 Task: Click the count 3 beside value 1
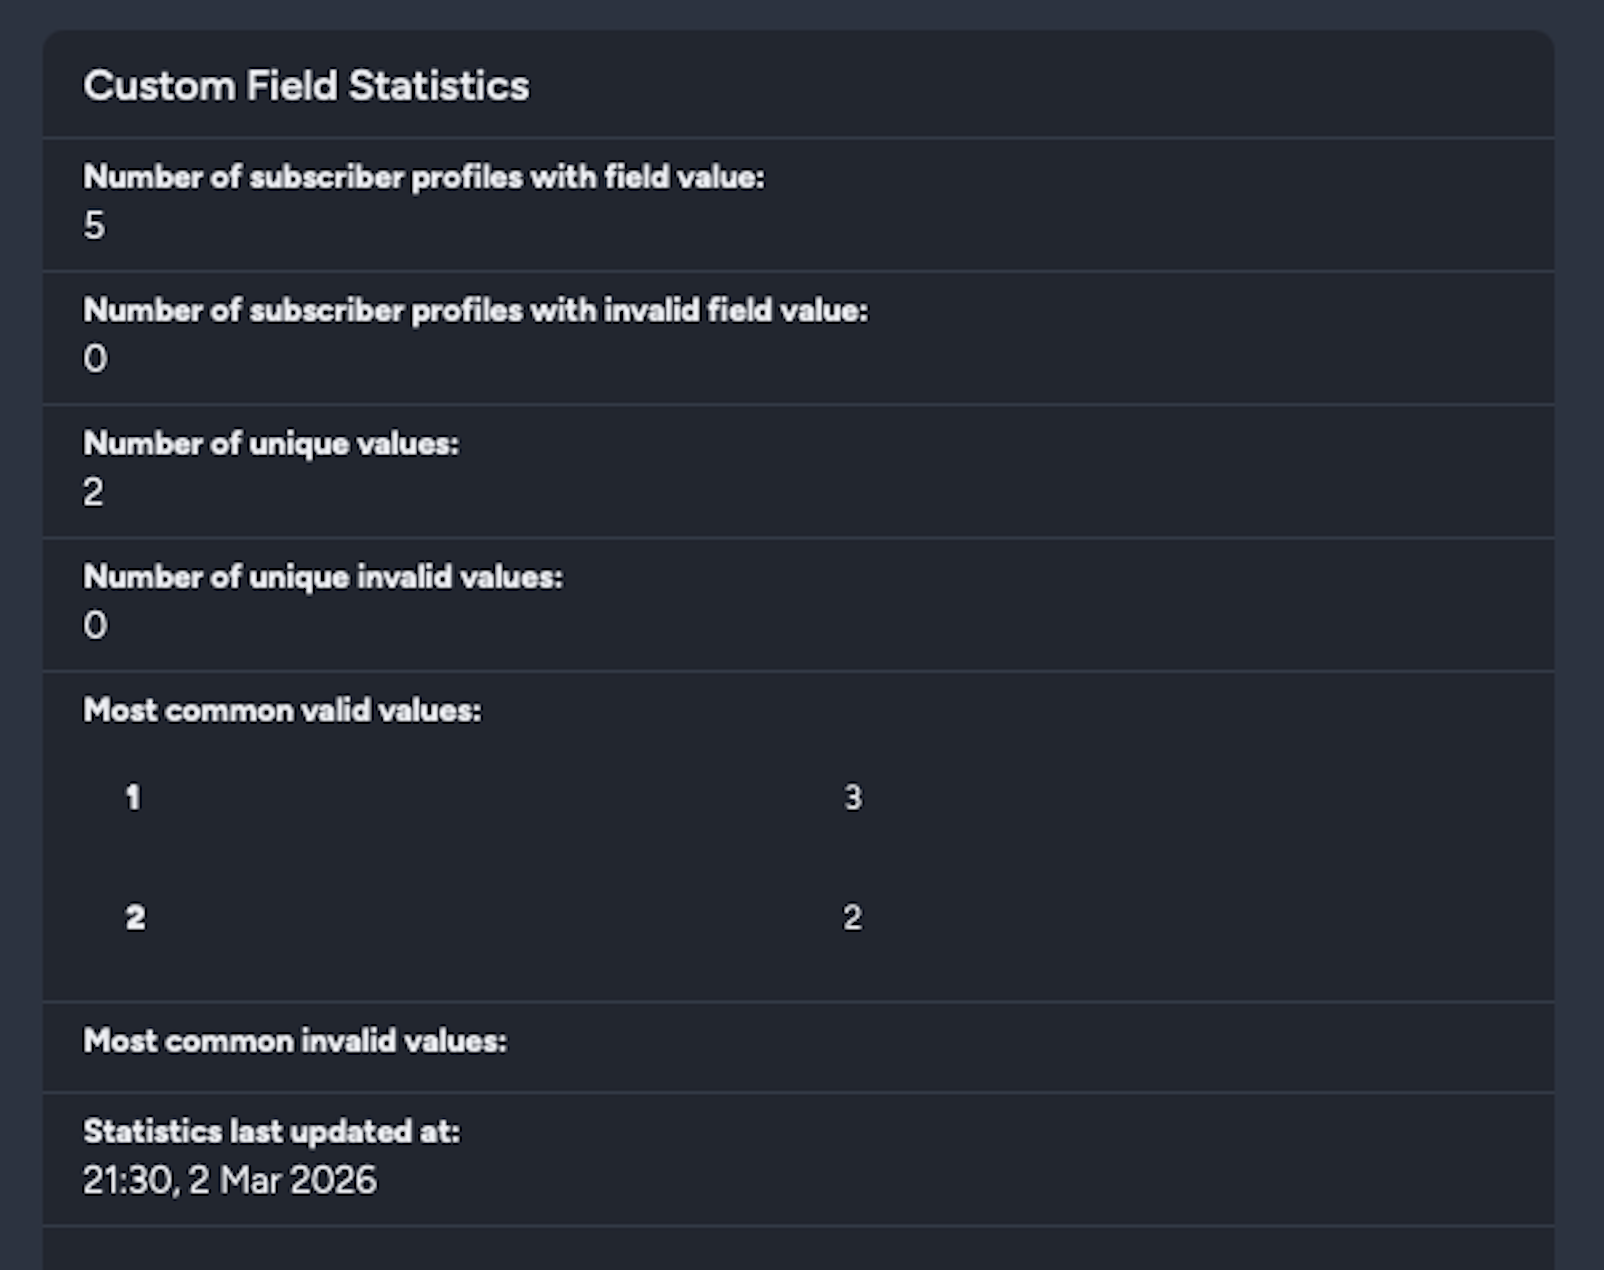pos(852,797)
